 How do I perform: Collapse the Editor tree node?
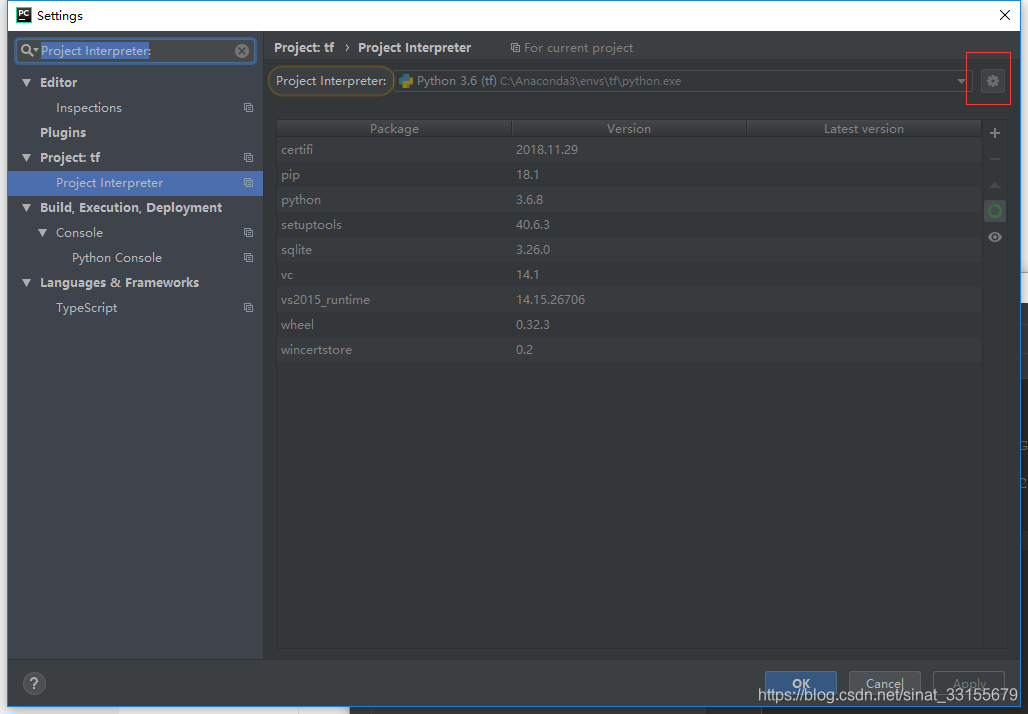click(x=26, y=83)
